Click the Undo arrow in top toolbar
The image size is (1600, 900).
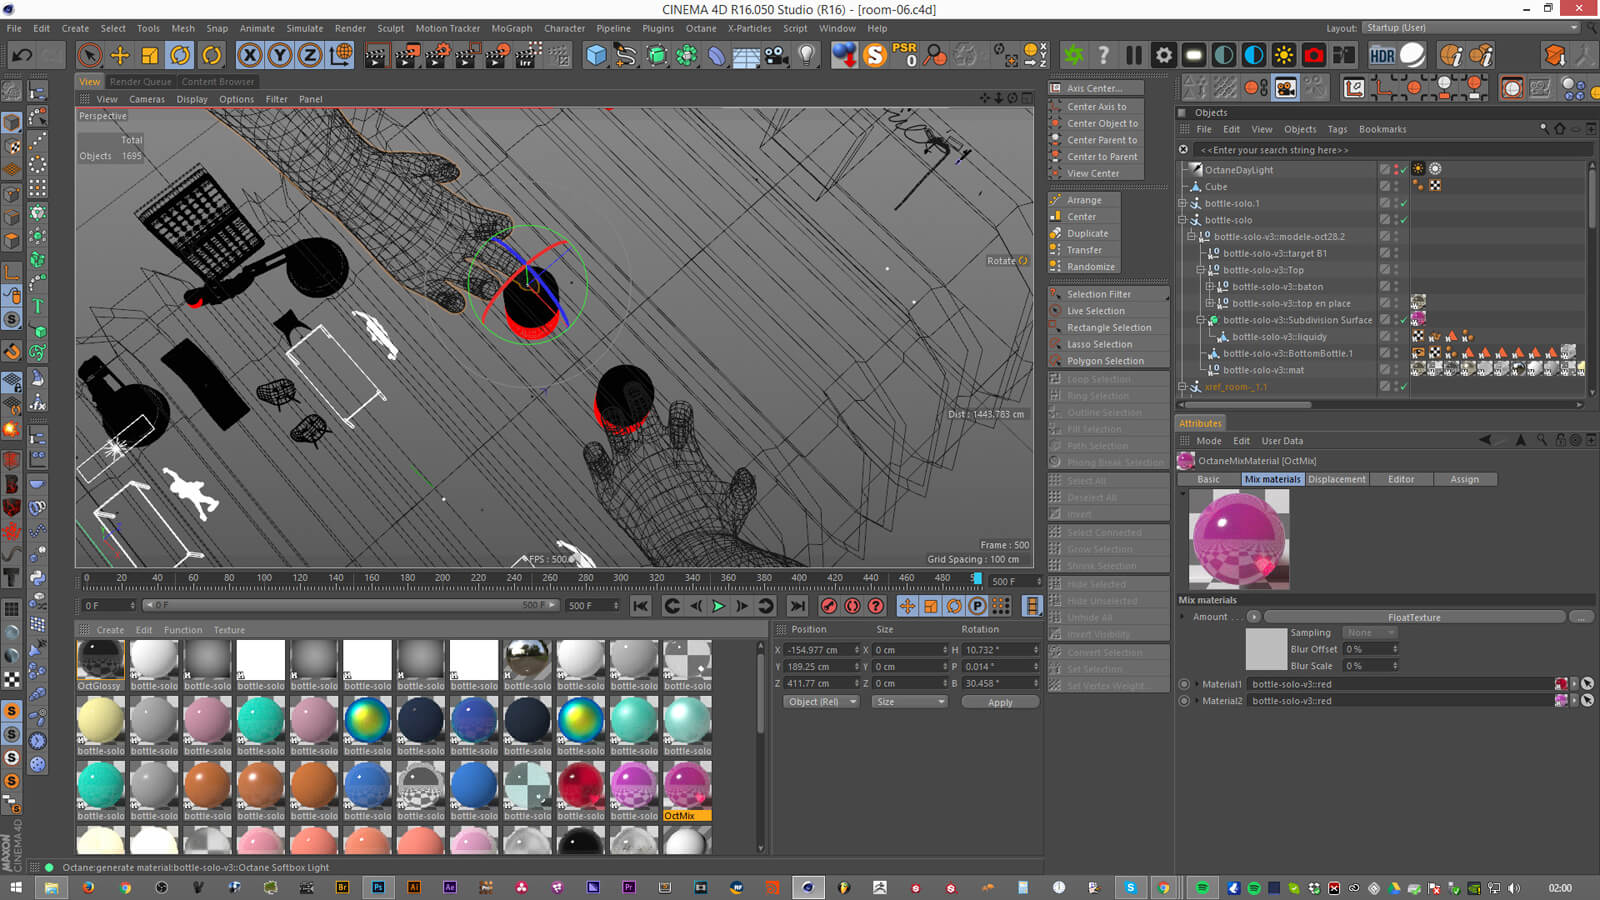pos(21,55)
